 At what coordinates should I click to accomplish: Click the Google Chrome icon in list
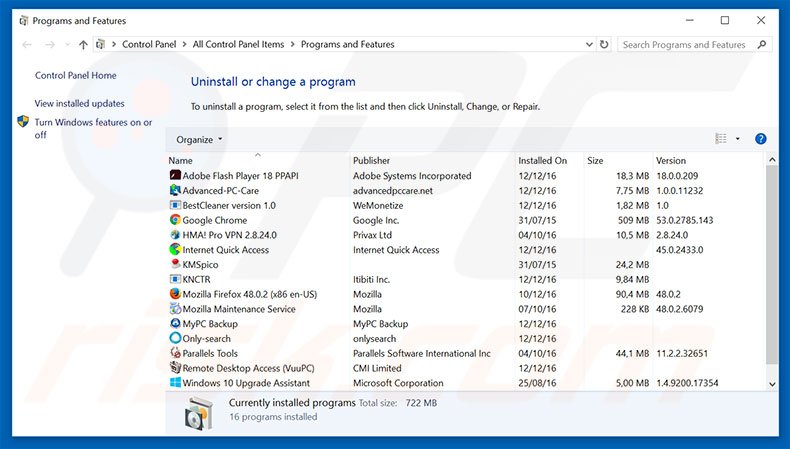click(175, 220)
